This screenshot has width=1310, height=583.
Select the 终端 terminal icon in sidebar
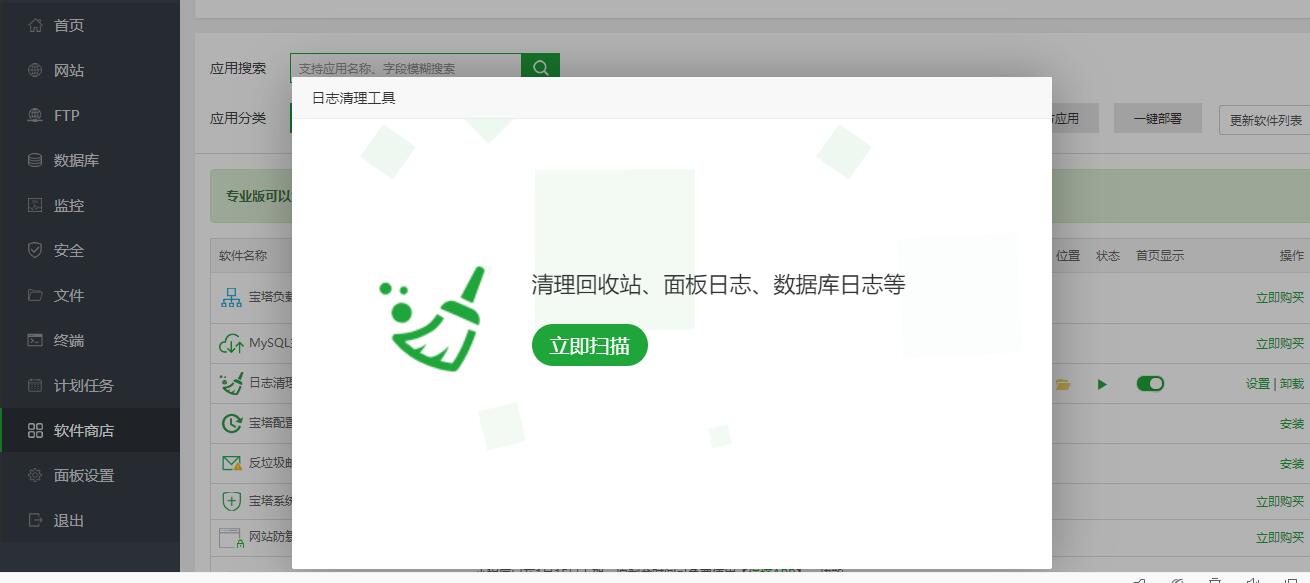point(32,340)
